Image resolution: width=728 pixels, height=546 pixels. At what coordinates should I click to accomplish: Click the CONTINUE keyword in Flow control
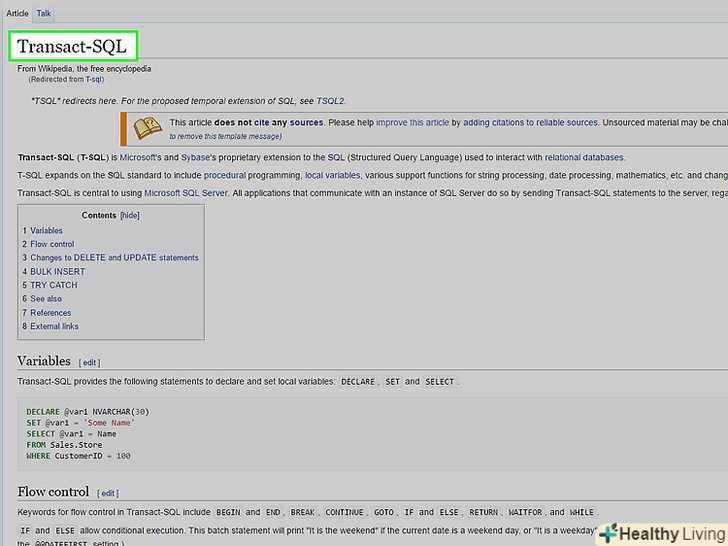pos(344,513)
